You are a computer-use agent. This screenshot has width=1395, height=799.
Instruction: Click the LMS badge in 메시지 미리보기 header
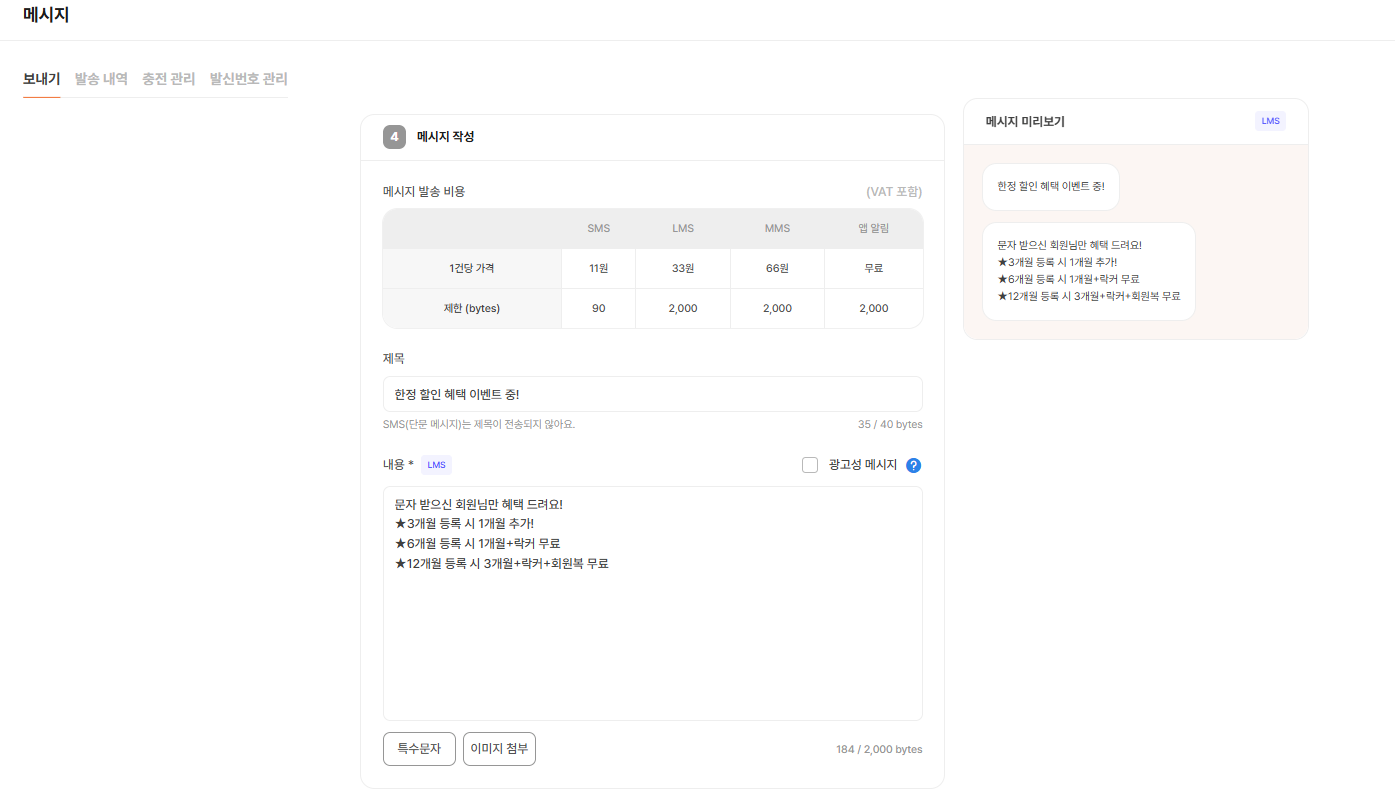(x=1270, y=121)
